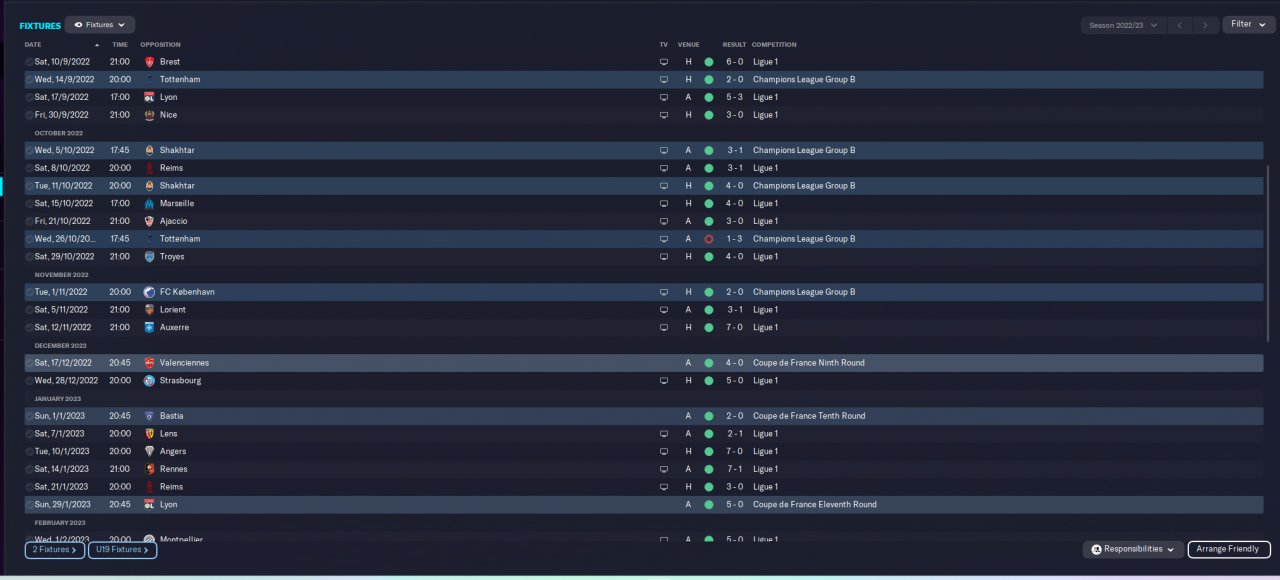Expand the 2 Fixtures button
The height and width of the screenshot is (580, 1280).
click(x=54, y=549)
